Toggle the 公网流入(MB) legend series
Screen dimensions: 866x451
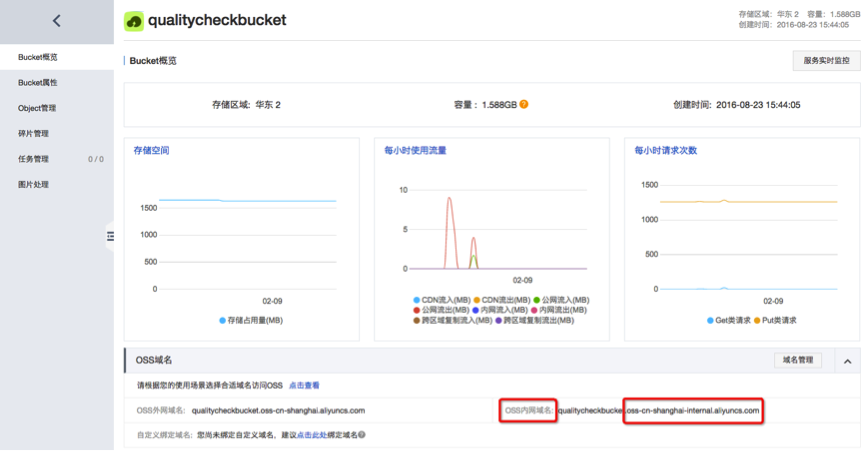(x=561, y=300)
